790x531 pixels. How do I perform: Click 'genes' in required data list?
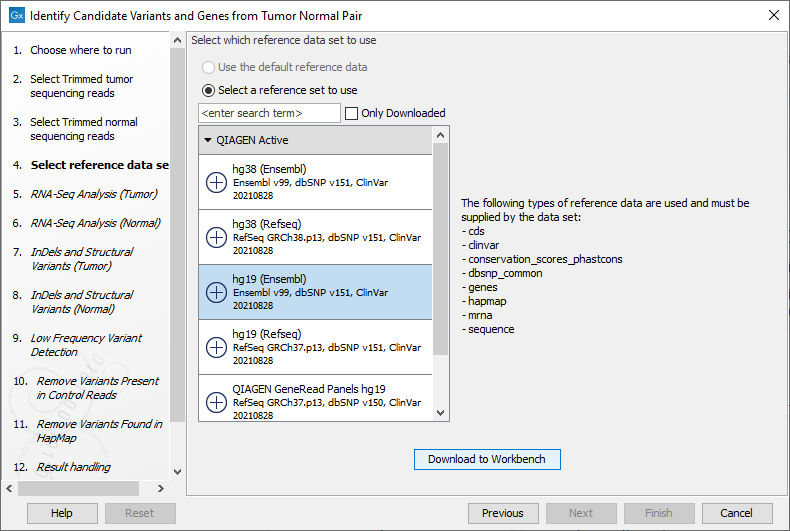tap(483, 288)
